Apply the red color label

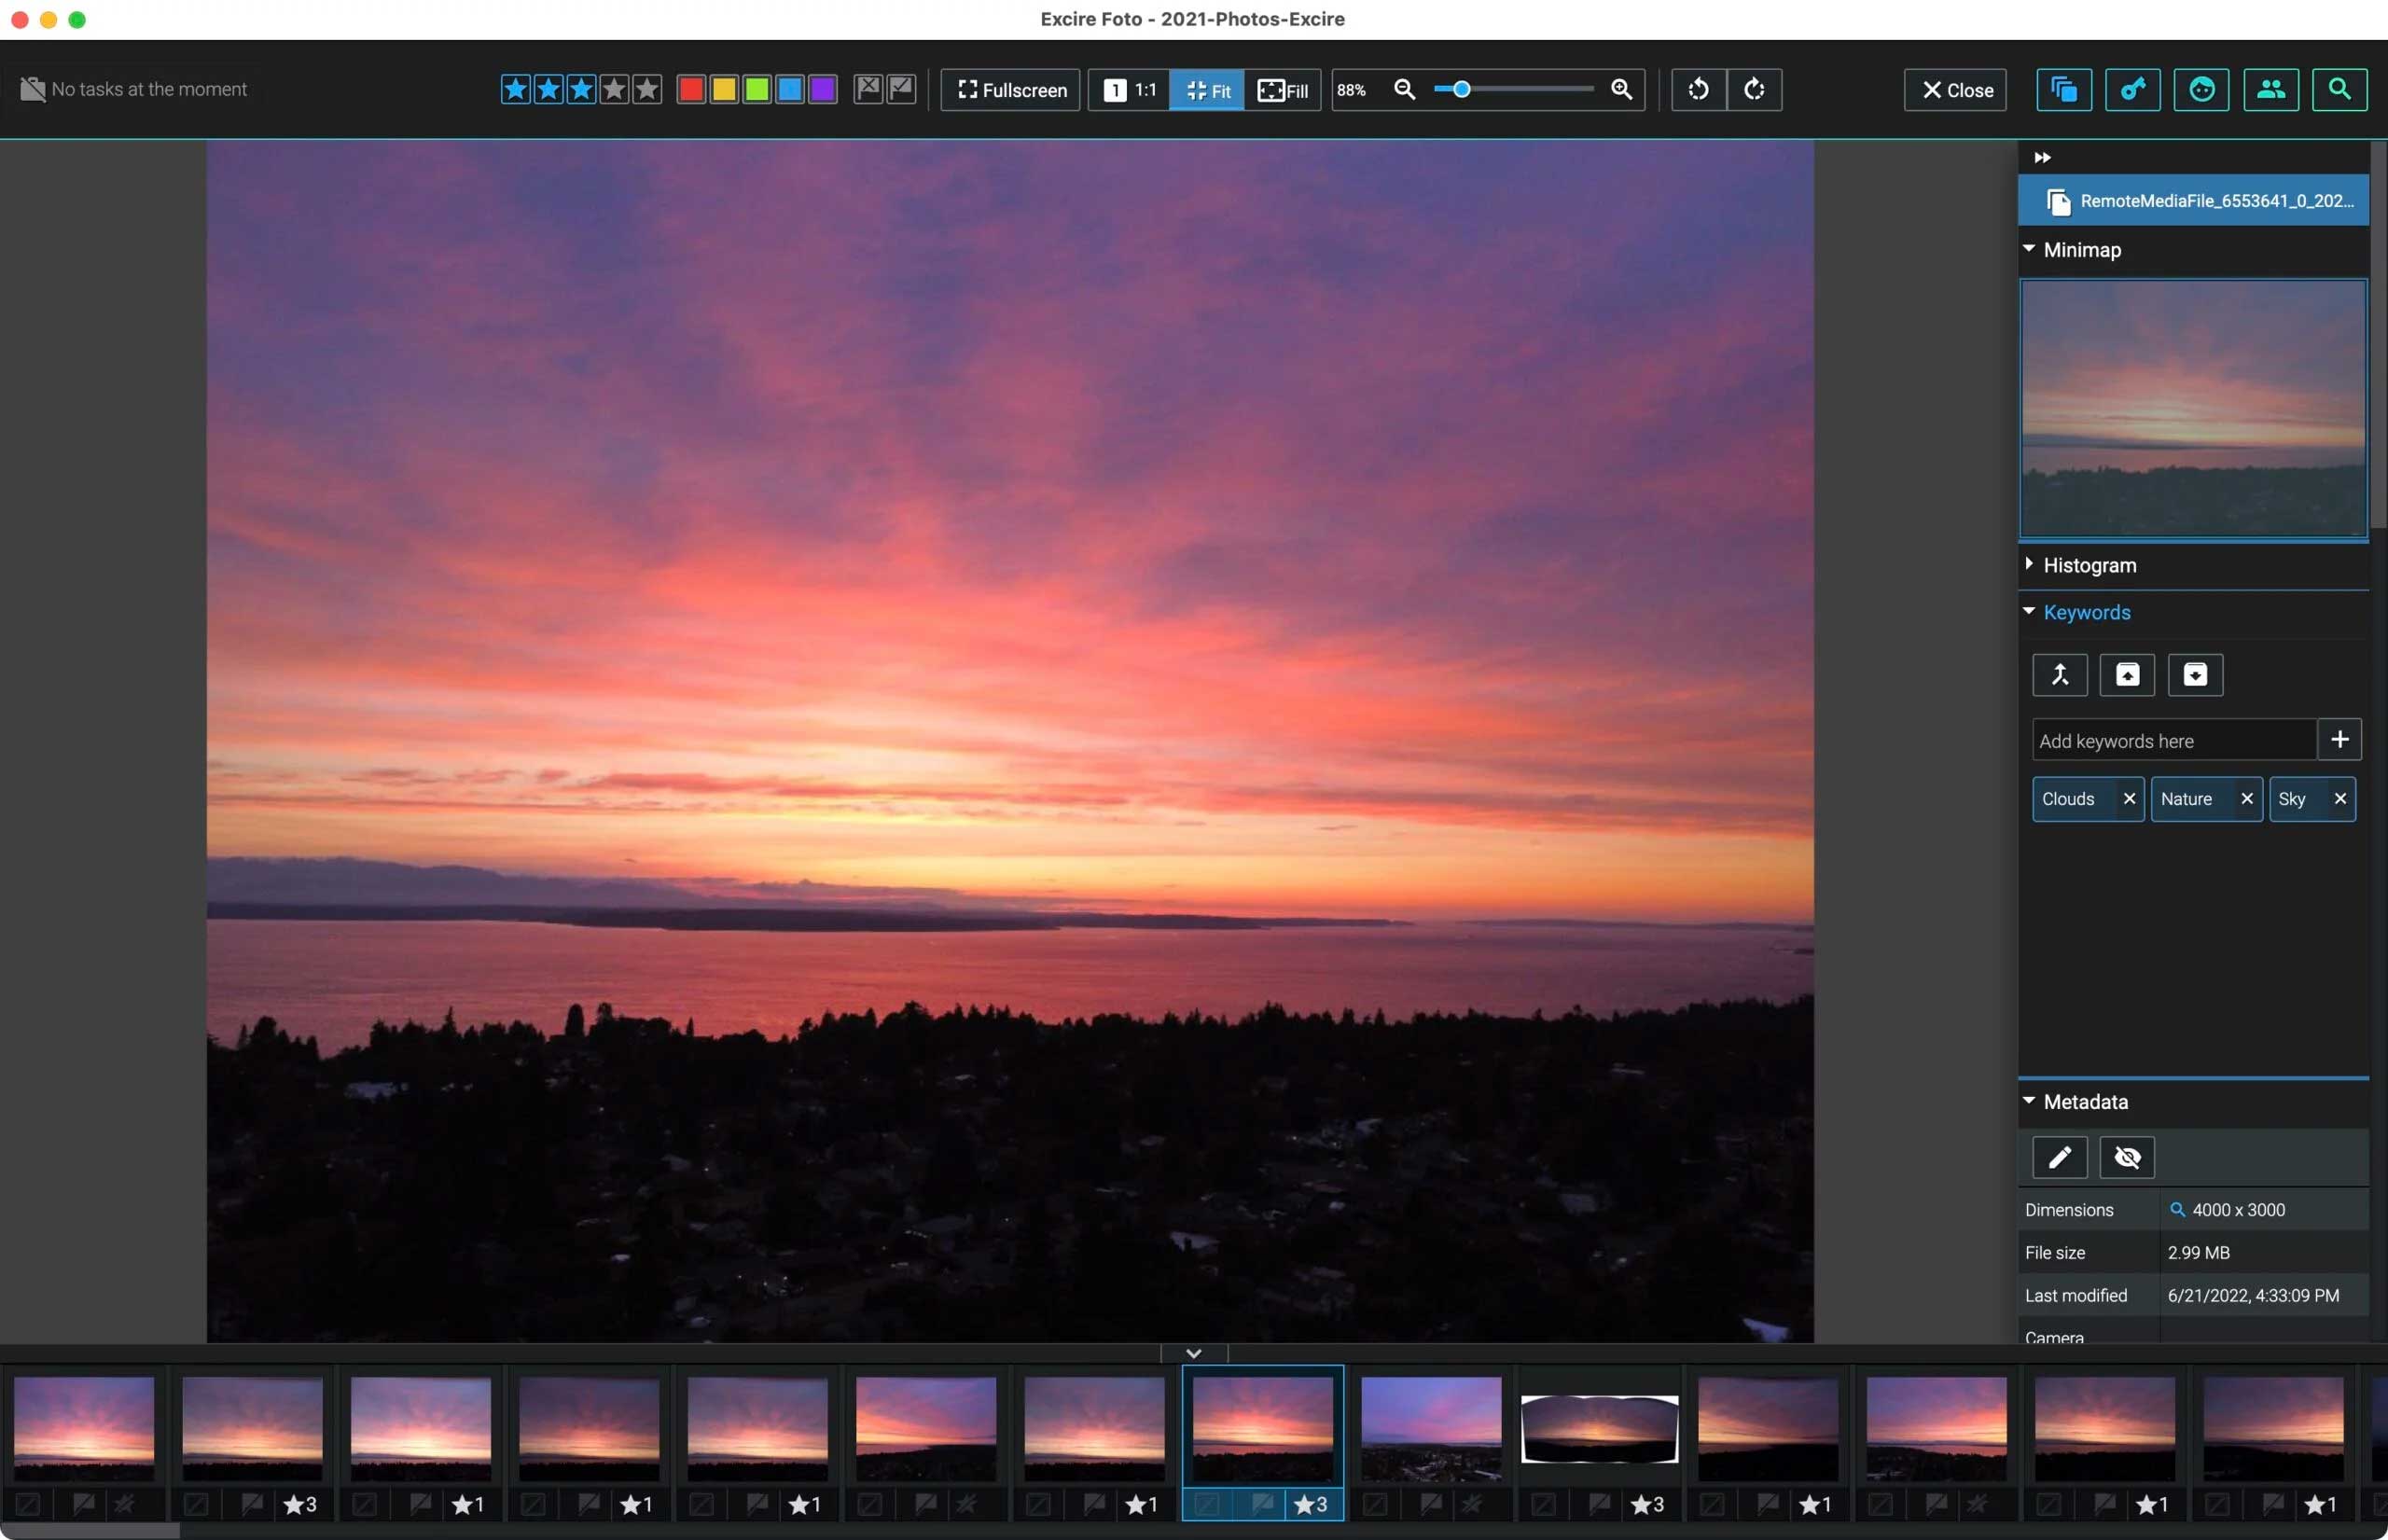pyautogui.click(x=691, y=90)
